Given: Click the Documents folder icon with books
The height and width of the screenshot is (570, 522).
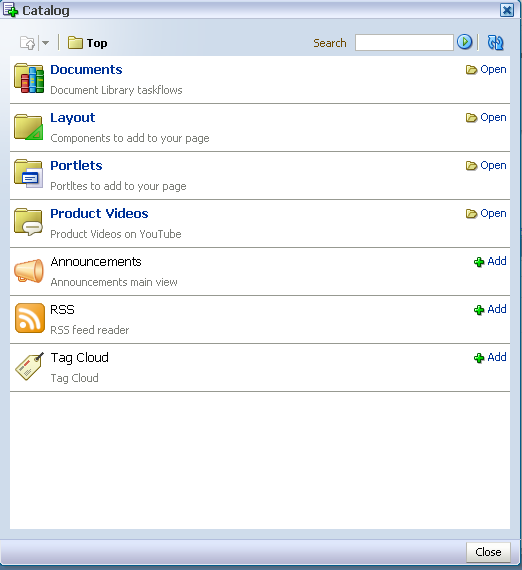Looking at the screenshot, I should point(29,78).
